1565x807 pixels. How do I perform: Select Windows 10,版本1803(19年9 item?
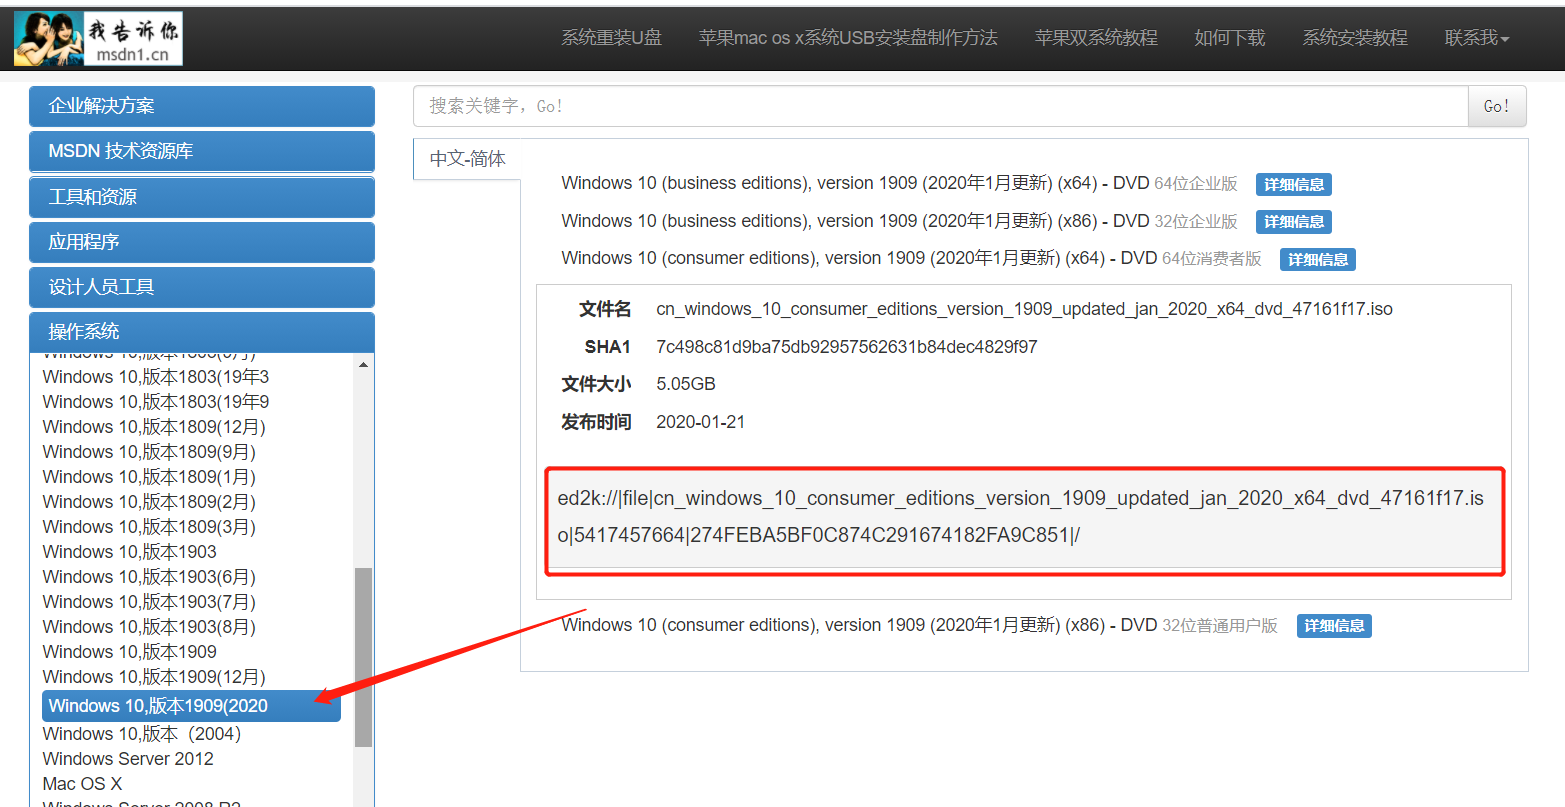tap(156, 402)
